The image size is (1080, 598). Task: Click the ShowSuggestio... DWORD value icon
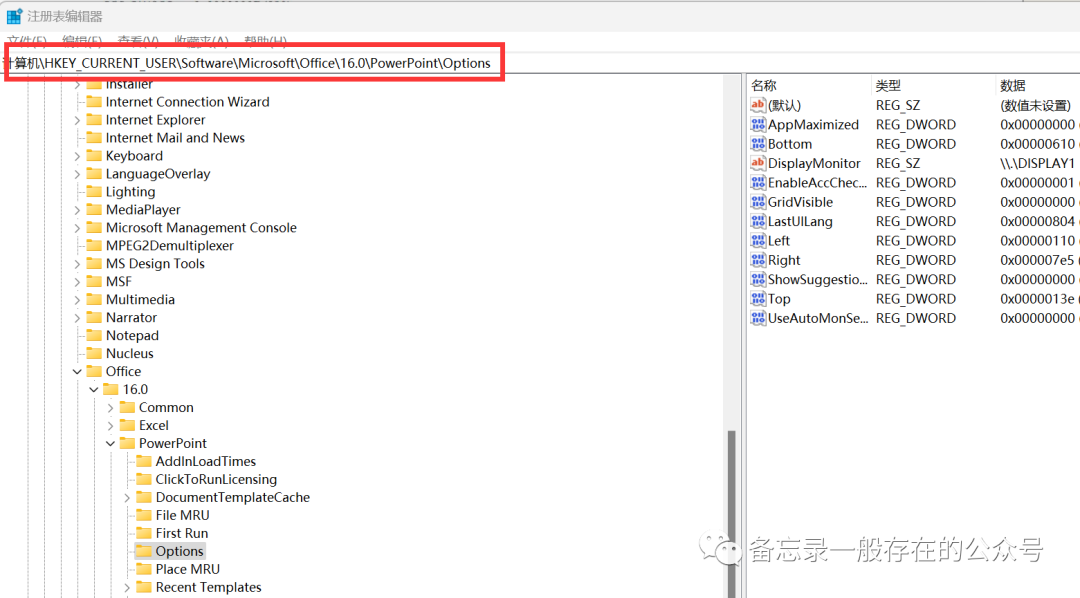click(x=758, y=279)
